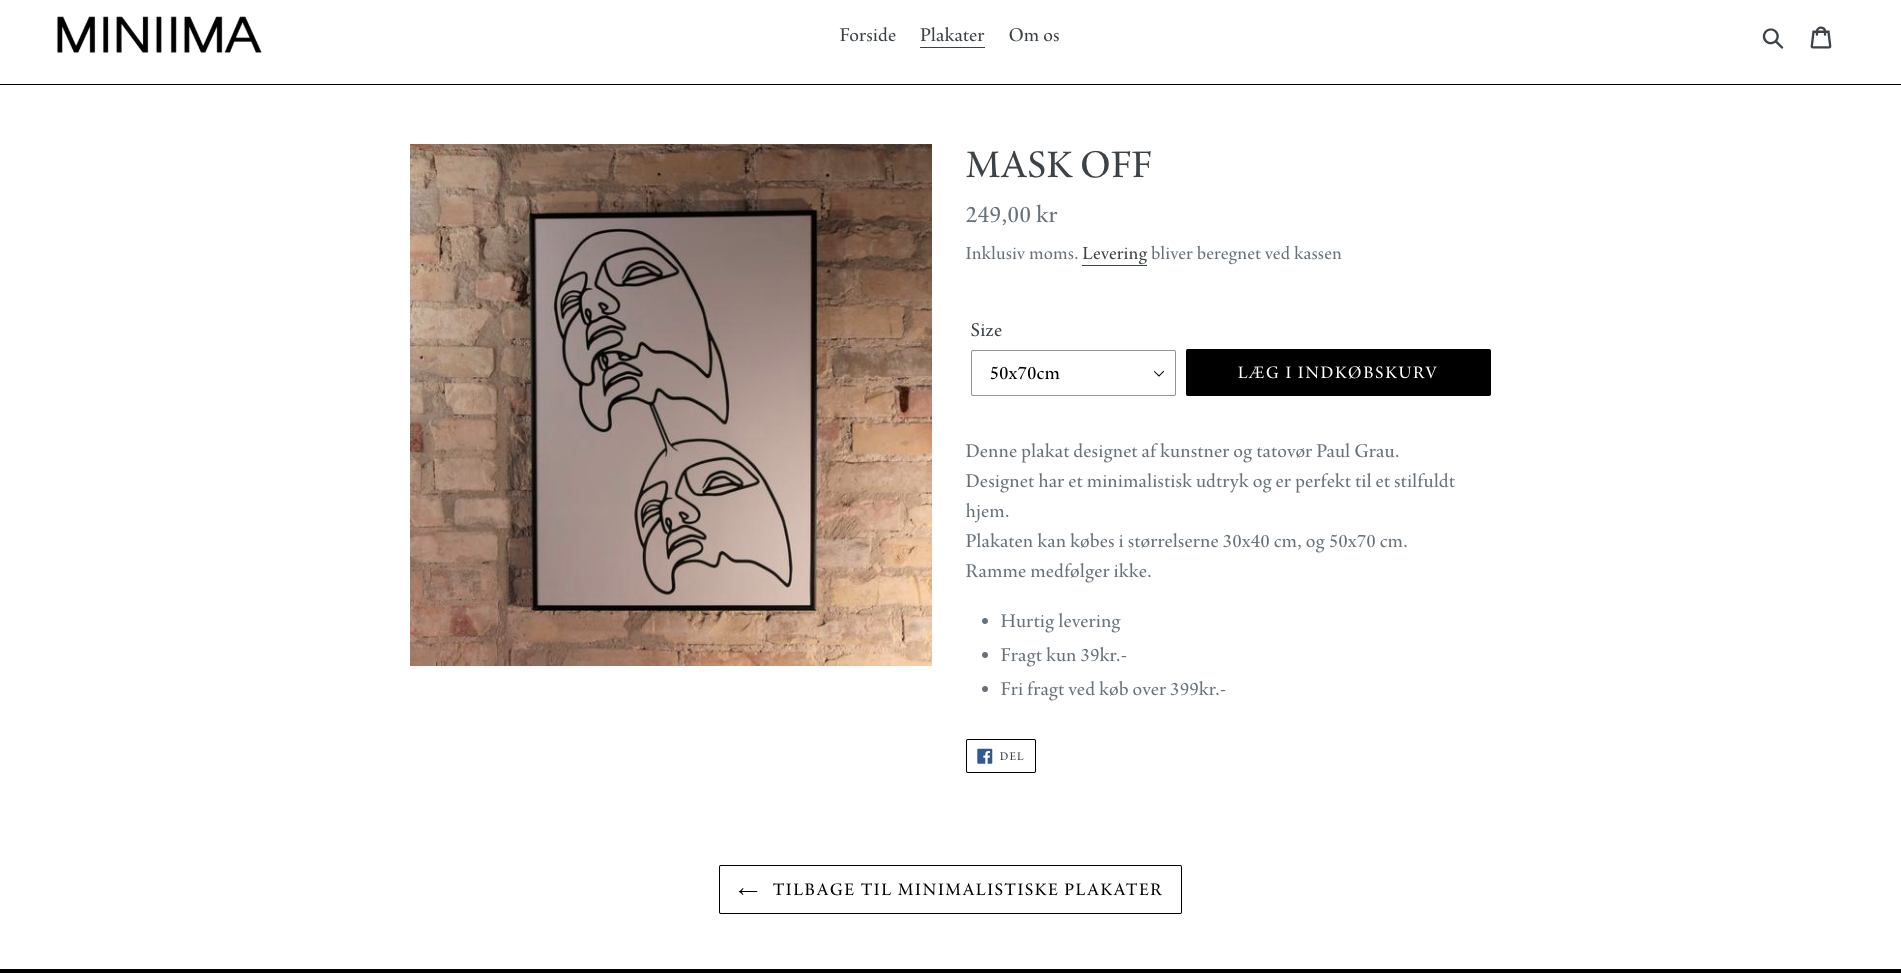The width and height of the screenshot is (1901, 973).
Task: Open the search magnifier icon
Action: (1772, 38)
